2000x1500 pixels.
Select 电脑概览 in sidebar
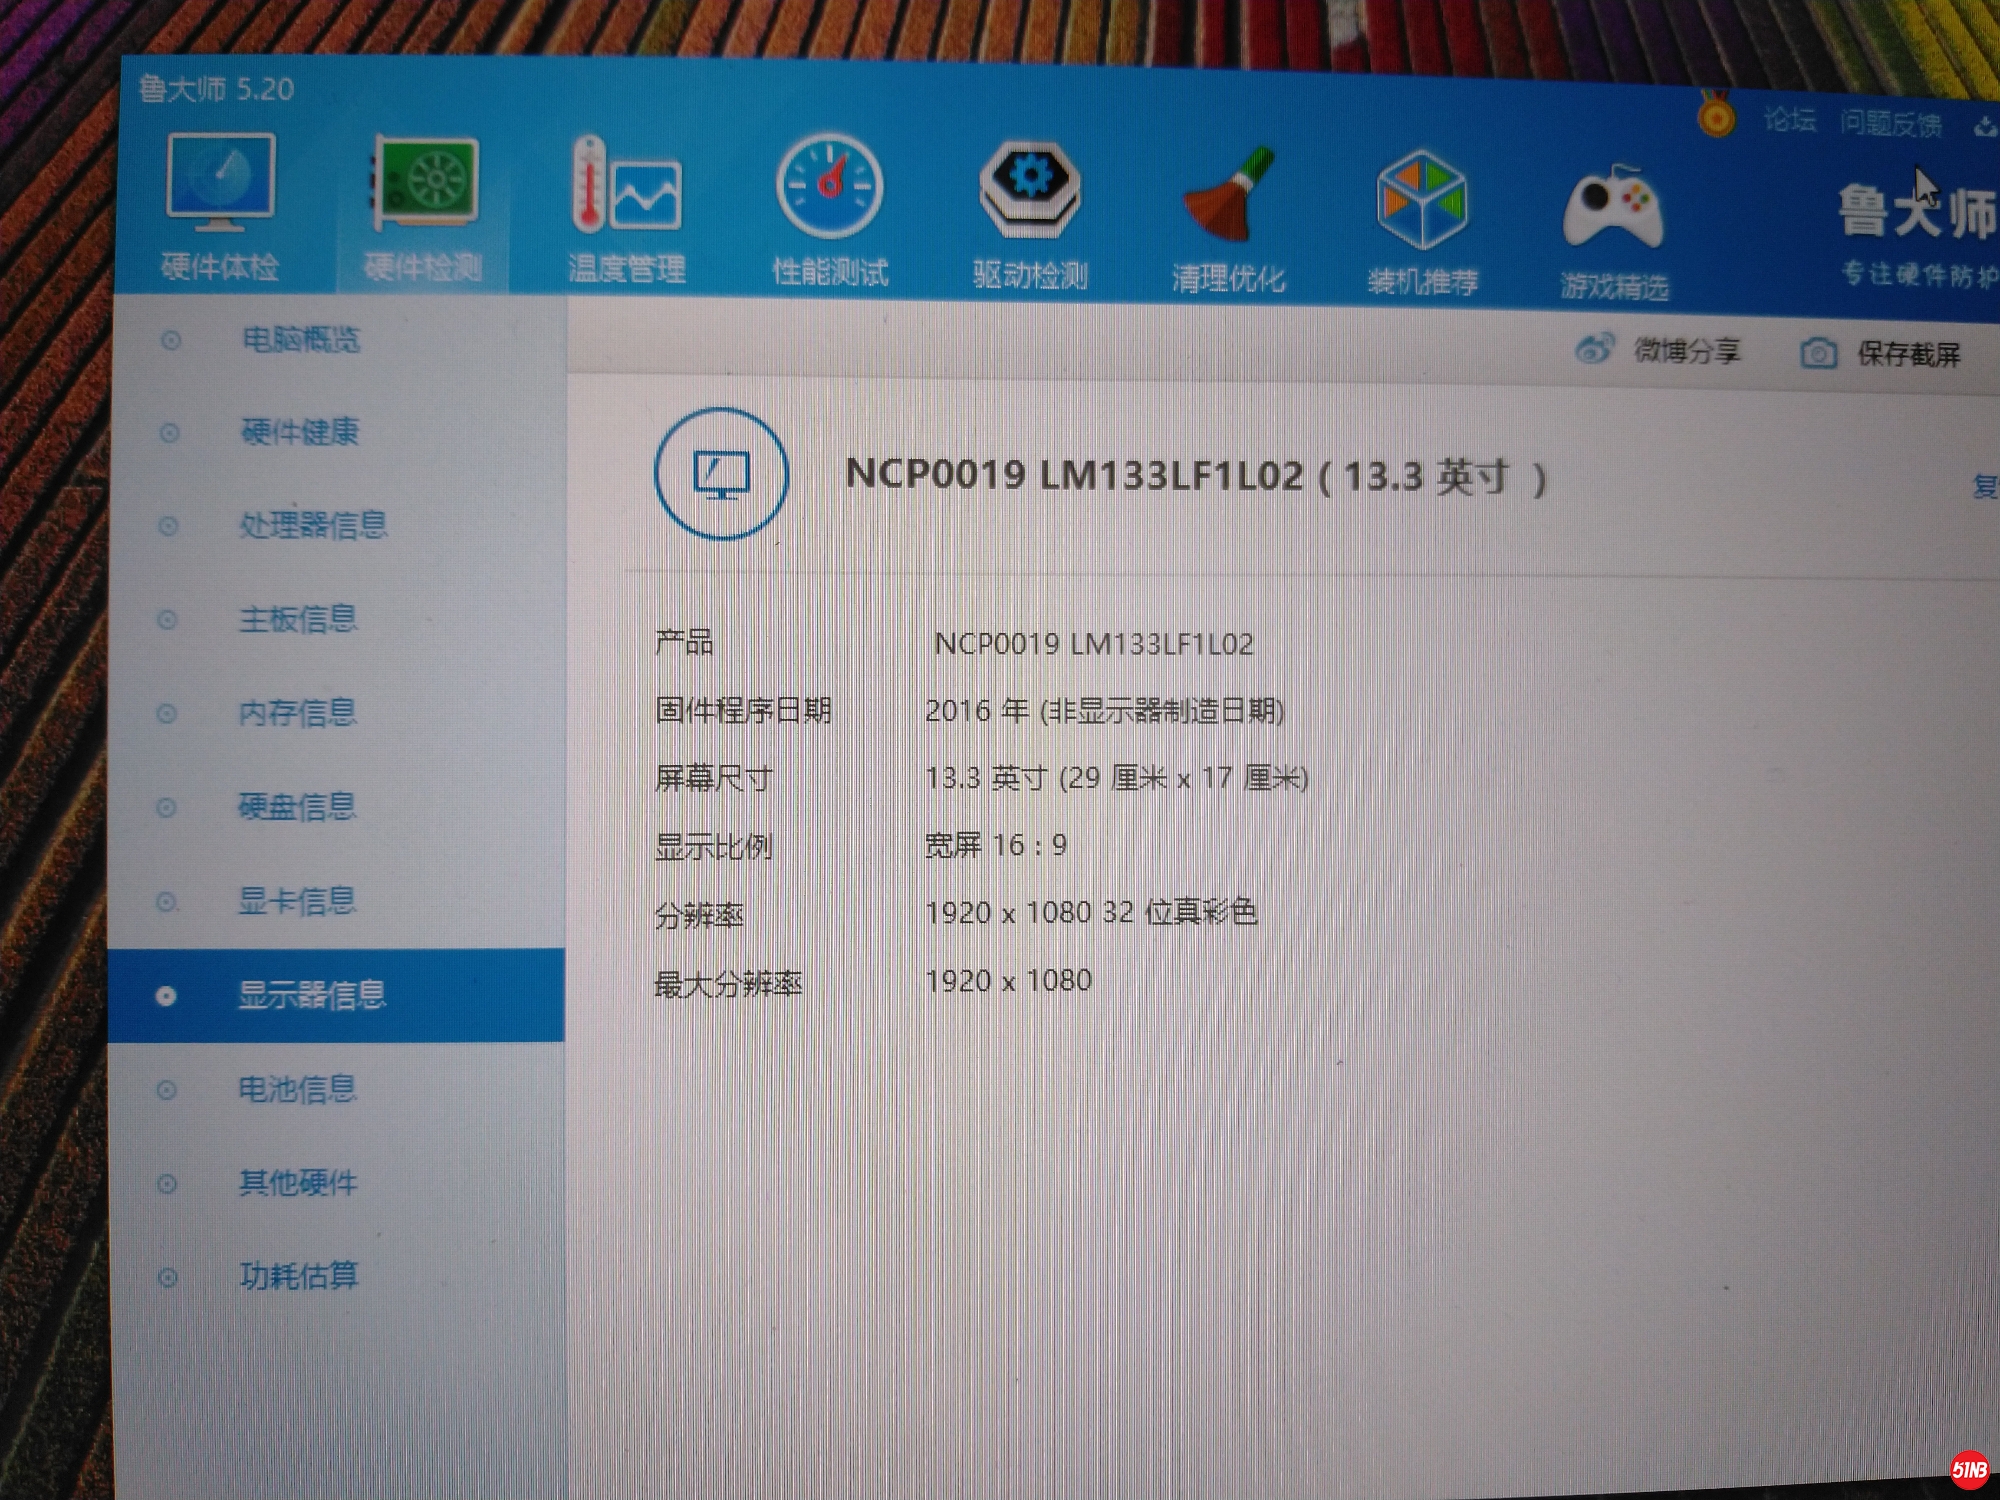[300, 340]
